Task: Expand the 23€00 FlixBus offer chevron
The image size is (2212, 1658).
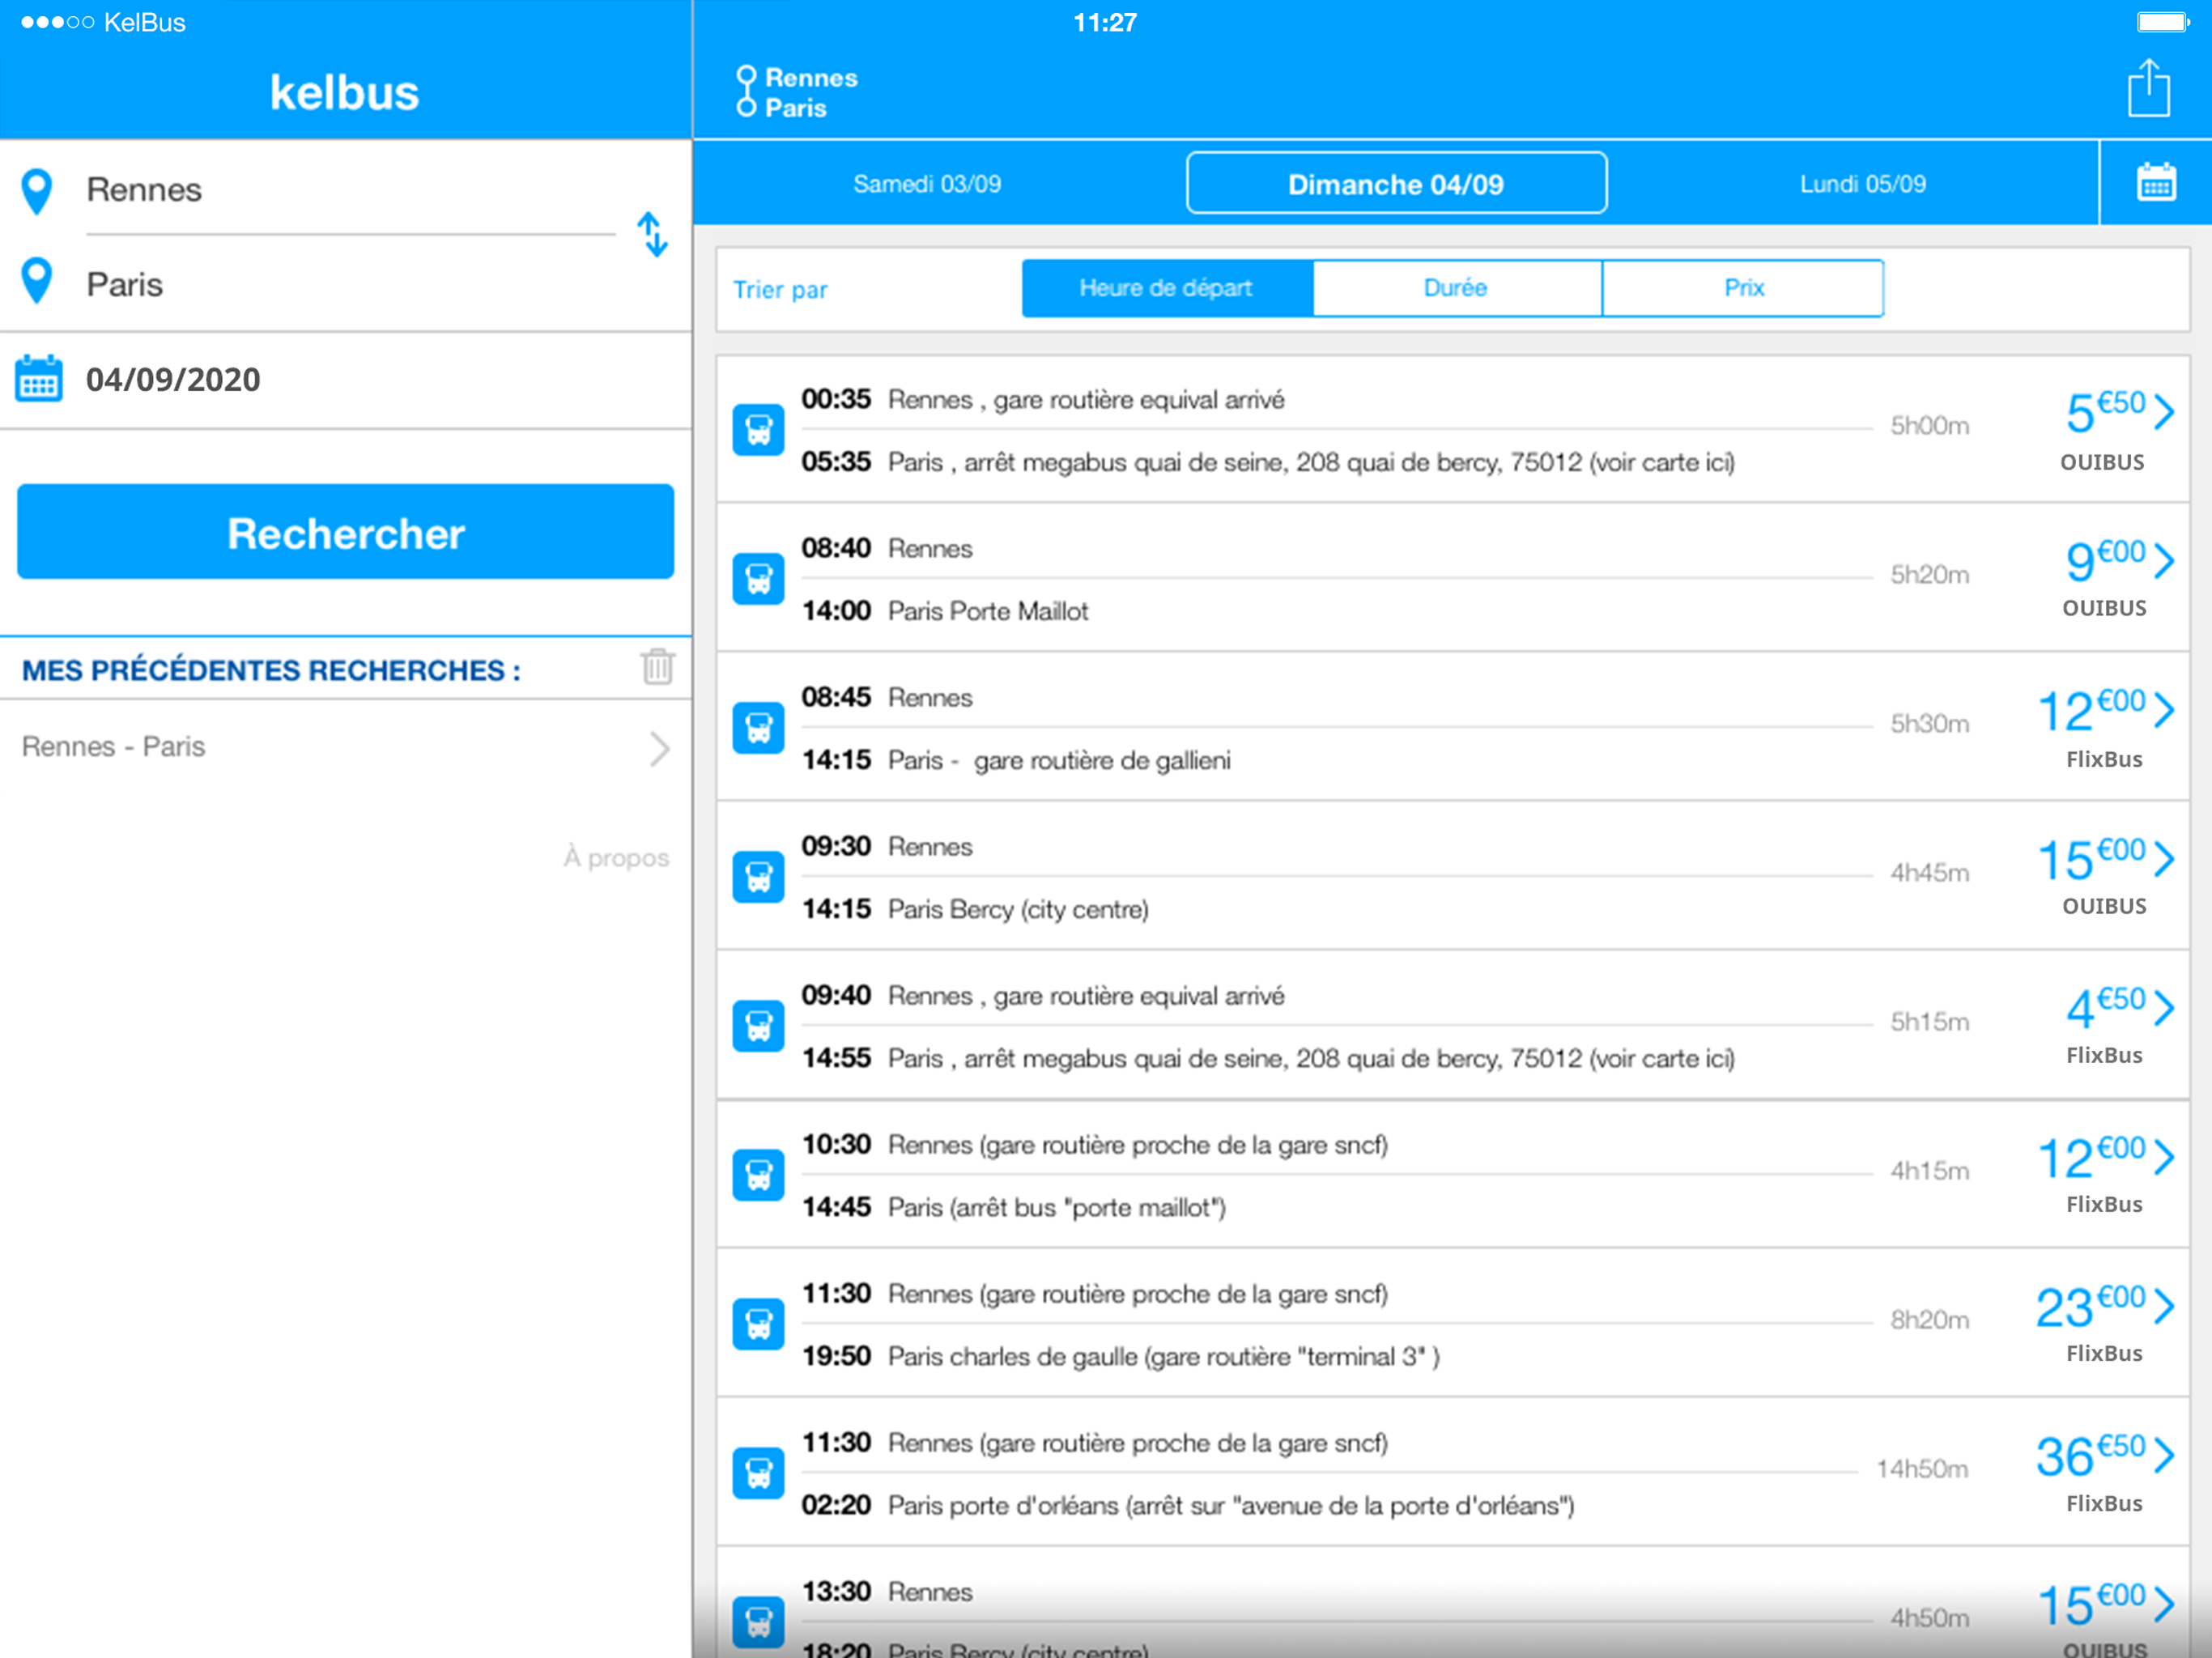Action: coord(2164,1305)
